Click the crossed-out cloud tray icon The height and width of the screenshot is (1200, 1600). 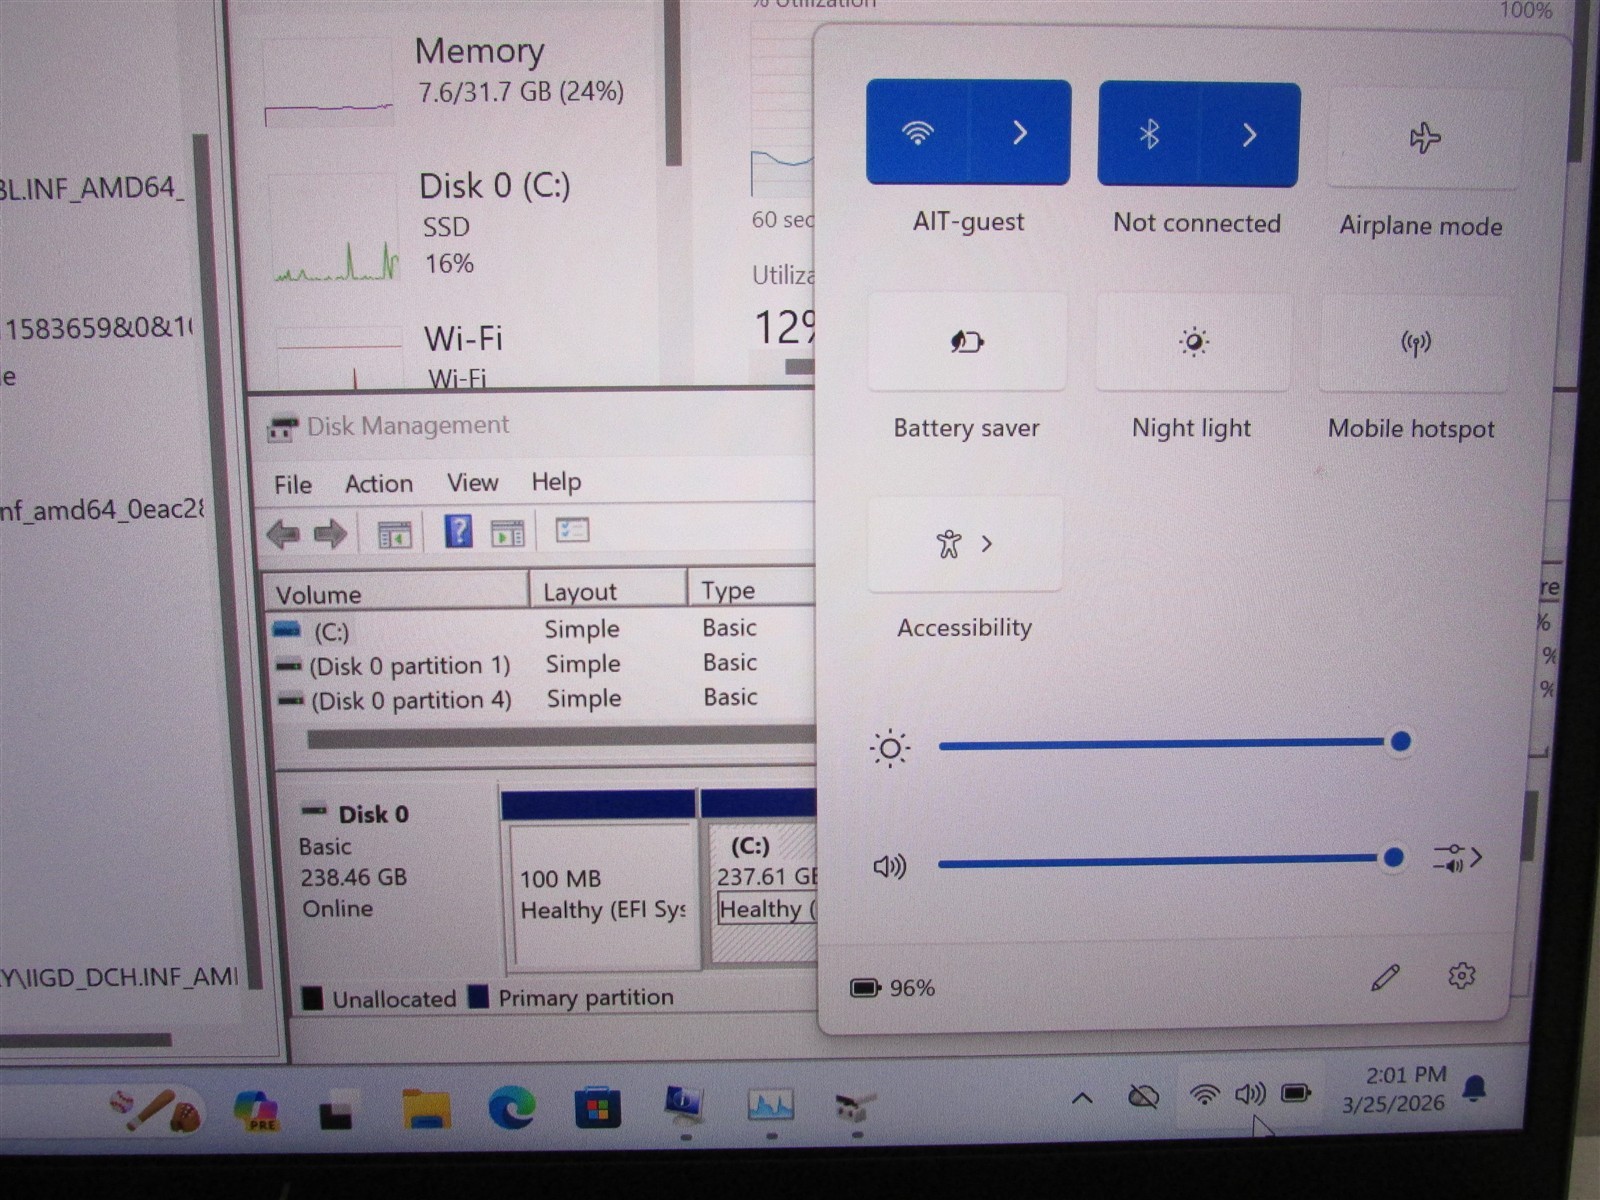coord(1143,1097)
